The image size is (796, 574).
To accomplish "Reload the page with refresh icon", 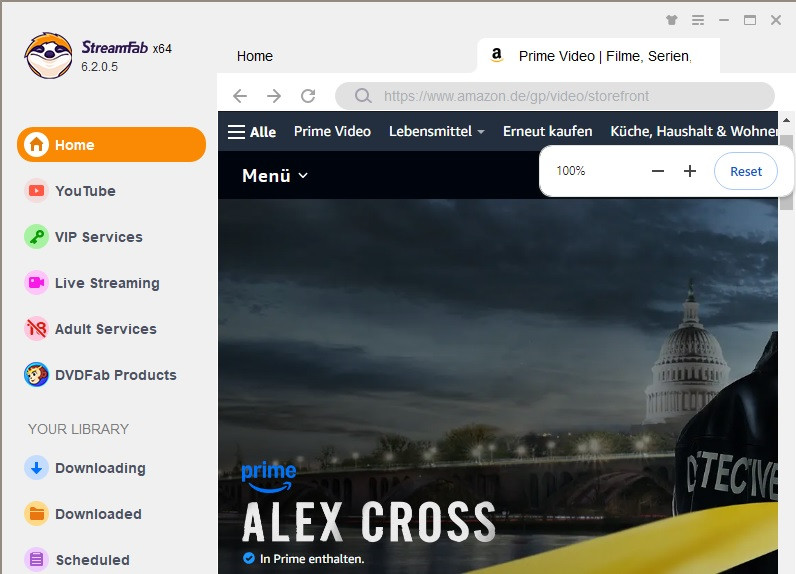I will point(308,95).
